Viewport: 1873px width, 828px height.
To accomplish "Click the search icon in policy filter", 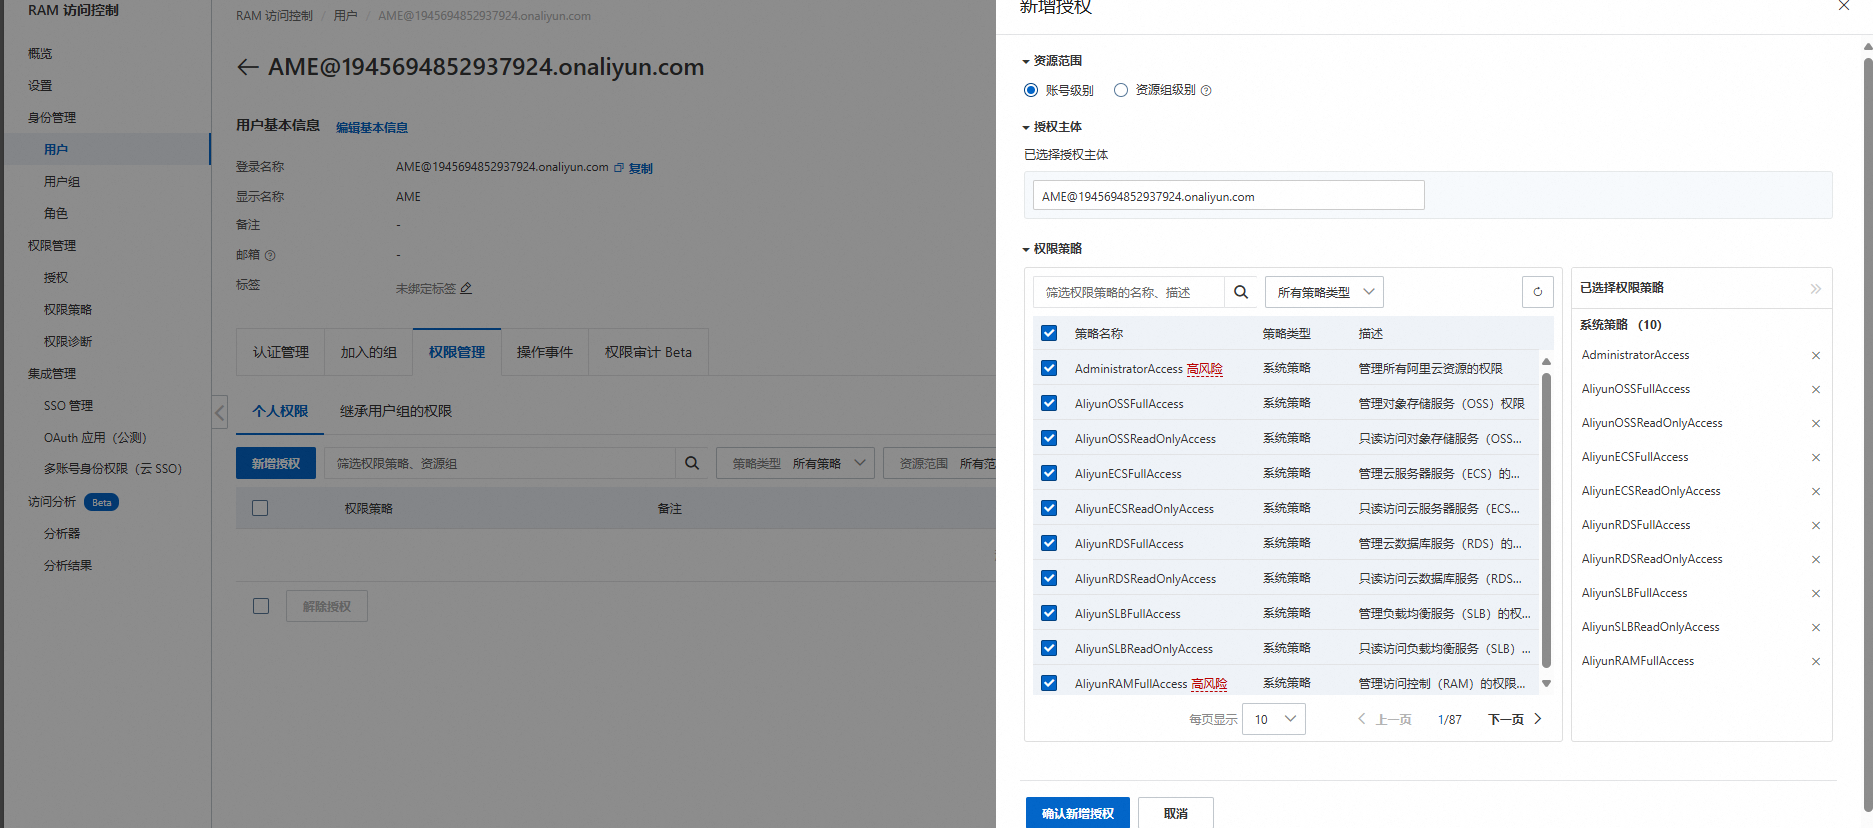I will (x=1241, y=292).
